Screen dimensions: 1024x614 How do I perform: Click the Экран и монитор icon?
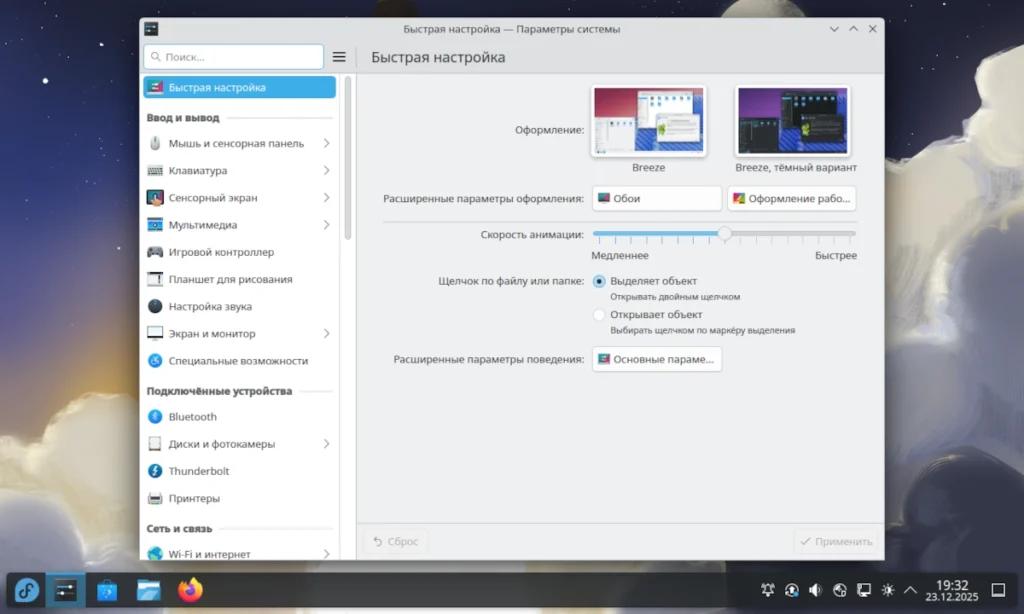click(x=155, y=333)
